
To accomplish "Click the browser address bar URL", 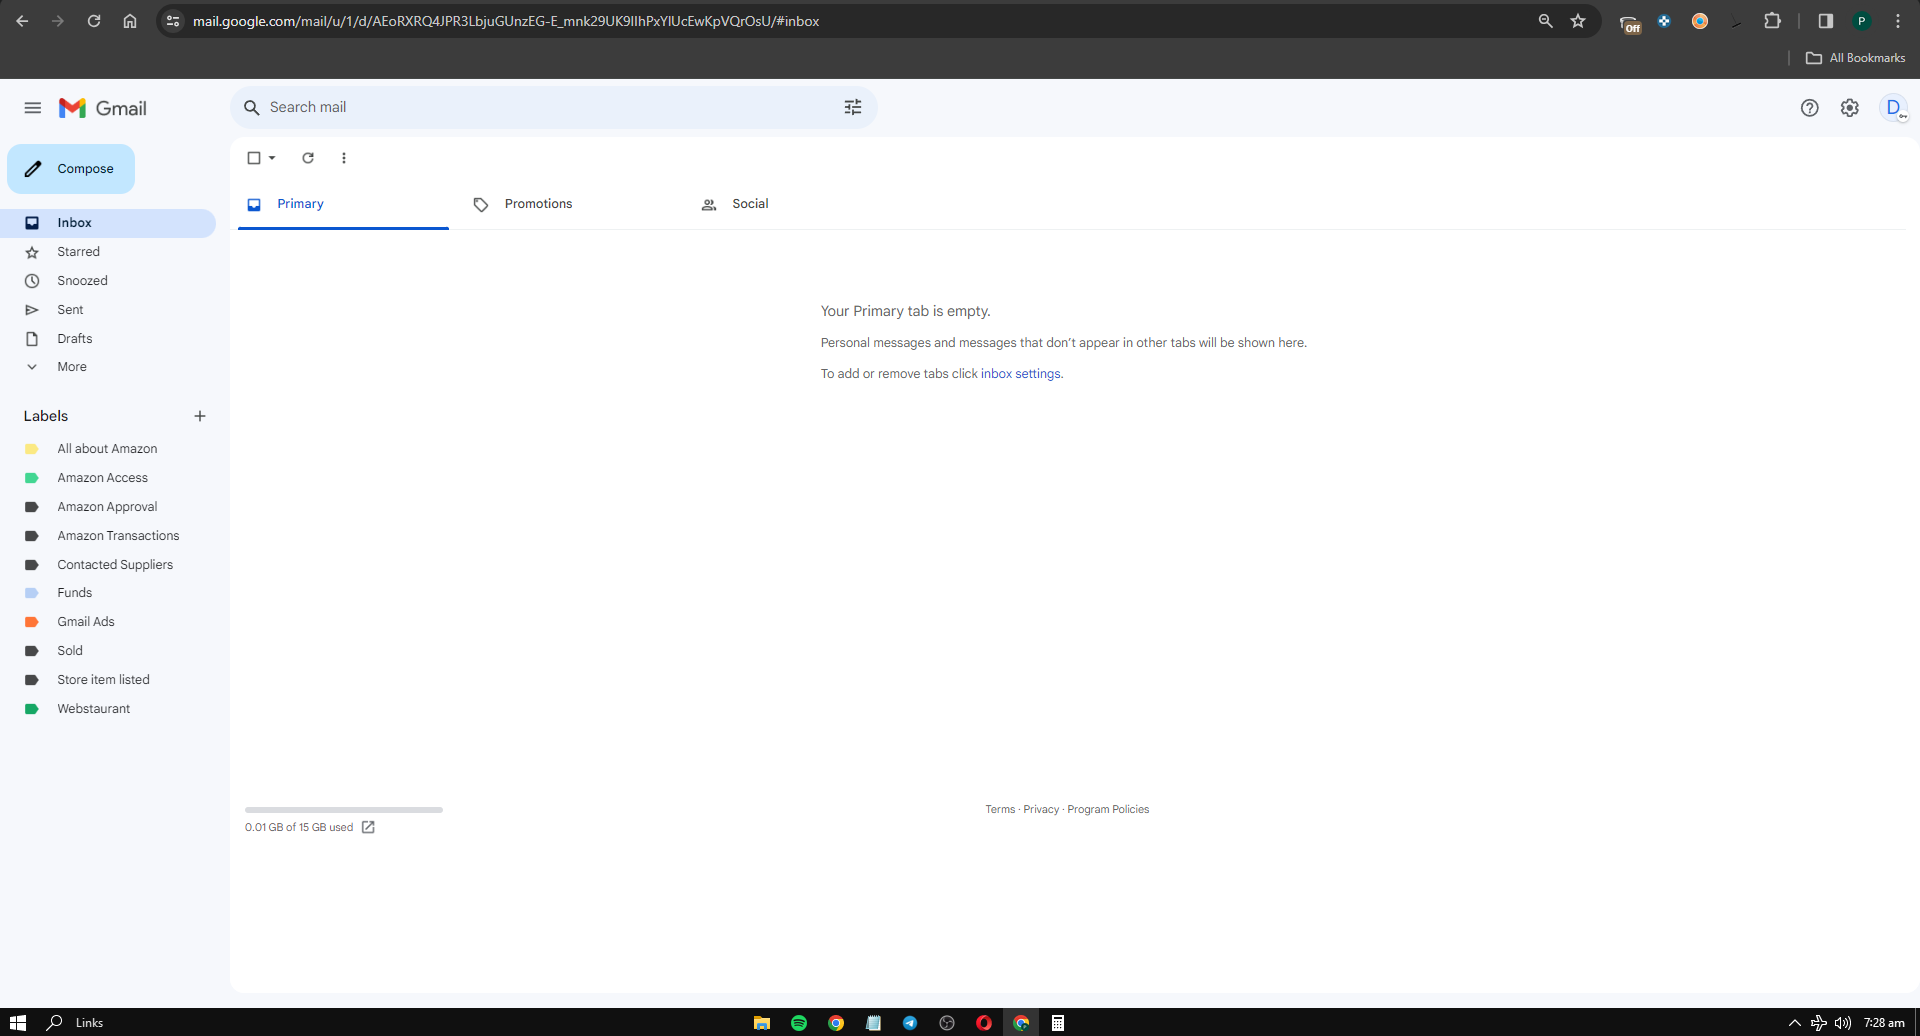I will pyautogui.click(x=506, y=21).
